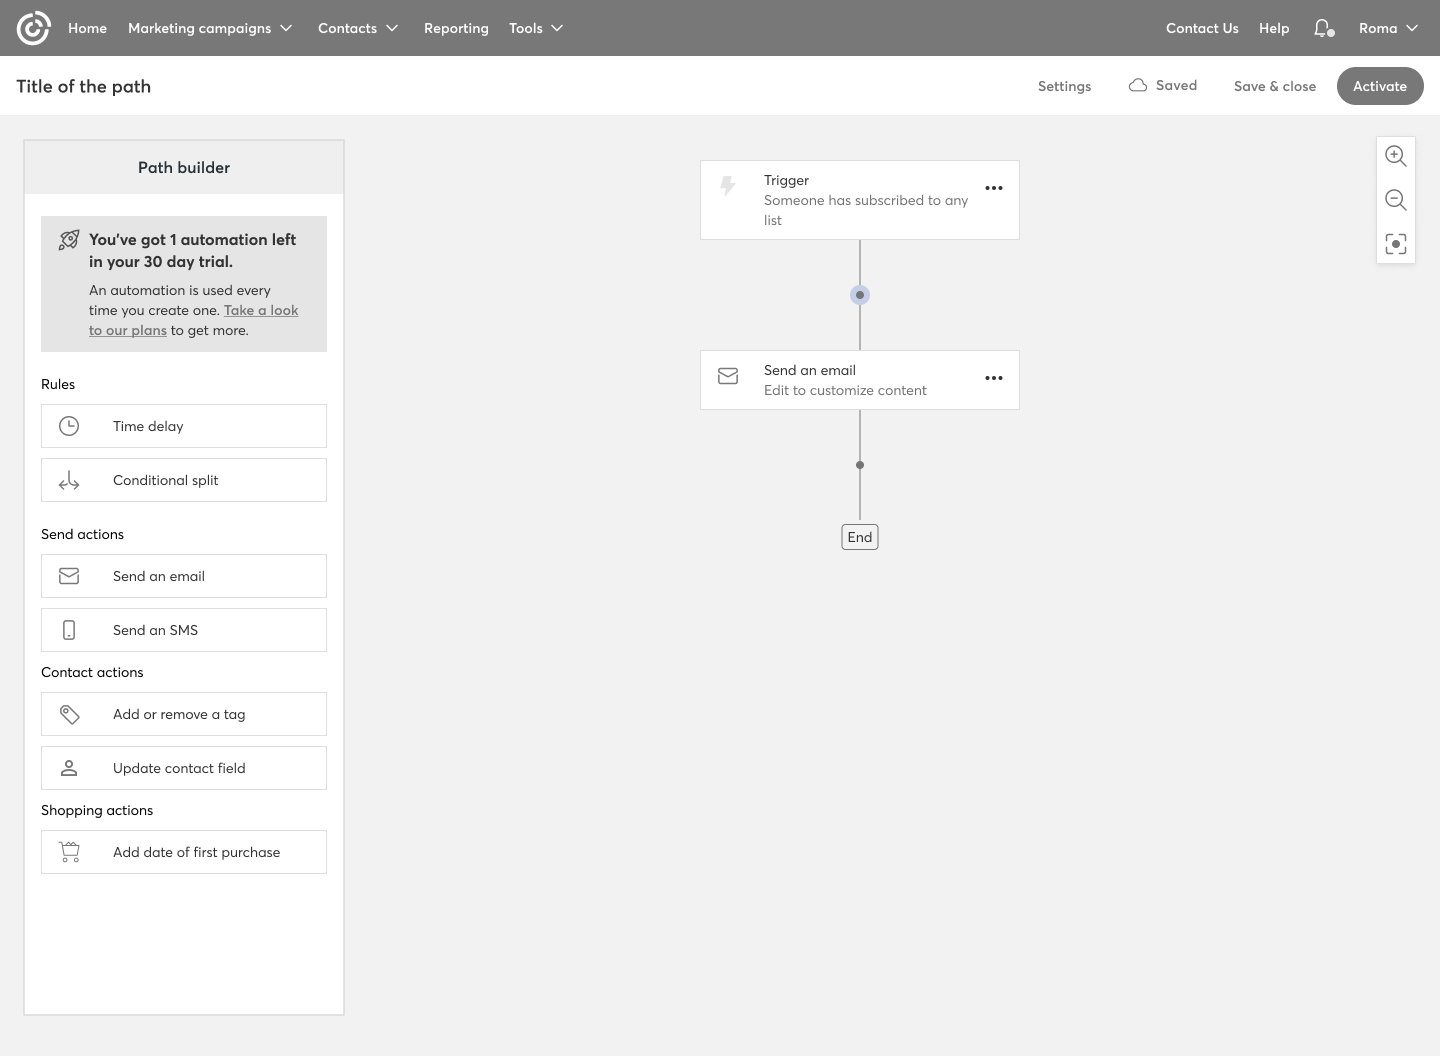The image size is (1440, 1056).
Task: Click the zoom out magnifier icon
Action: [1395, 200]
